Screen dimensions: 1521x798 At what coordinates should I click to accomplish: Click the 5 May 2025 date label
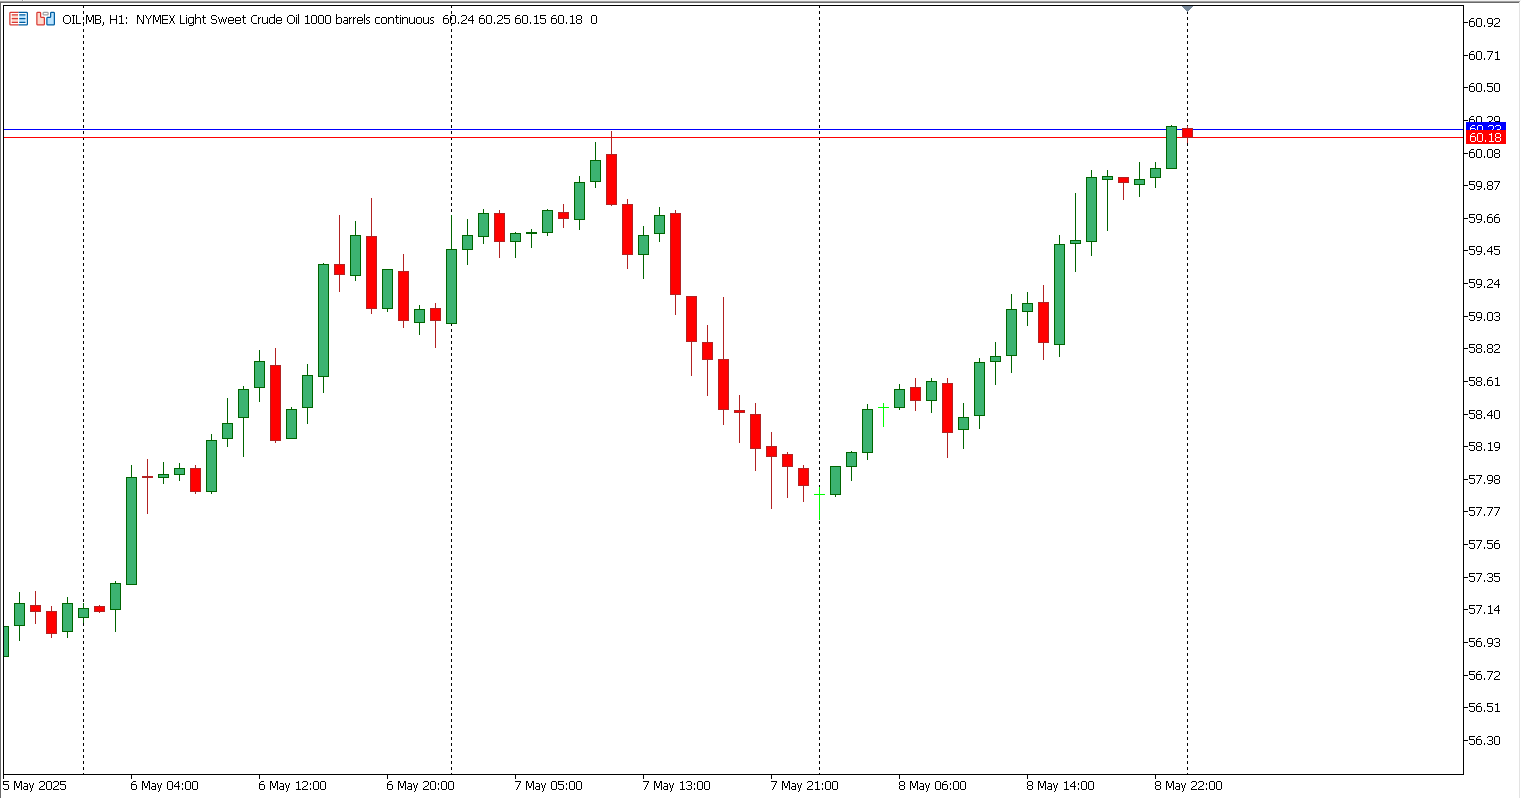35,785
